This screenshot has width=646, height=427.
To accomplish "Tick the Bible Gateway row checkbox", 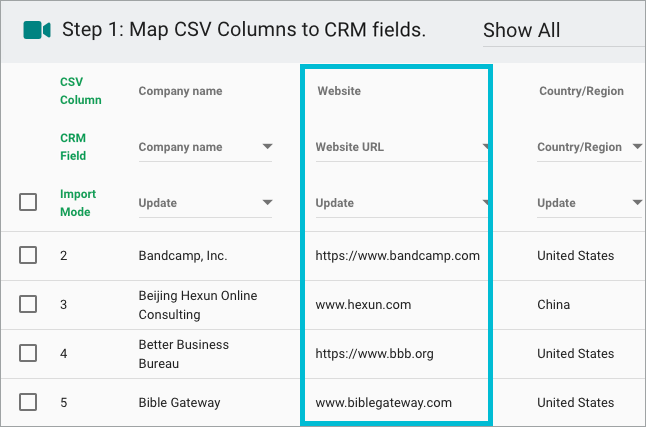I will click(x=28, y=402).
